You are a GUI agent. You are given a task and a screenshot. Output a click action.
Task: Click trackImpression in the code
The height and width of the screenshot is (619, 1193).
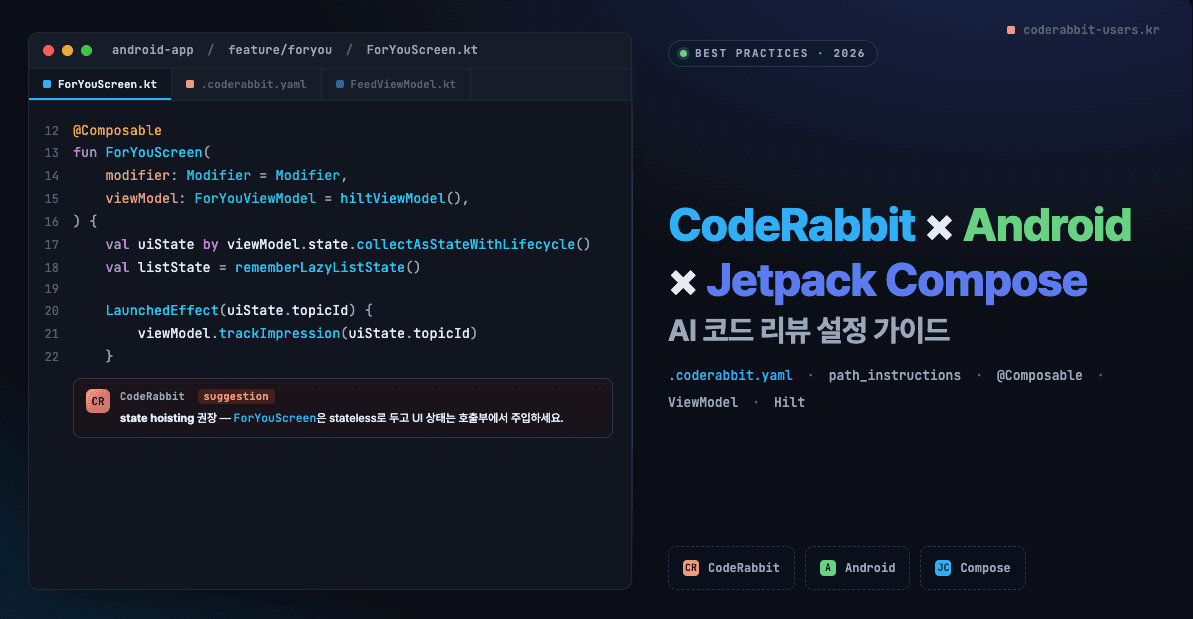click(279, 334)
